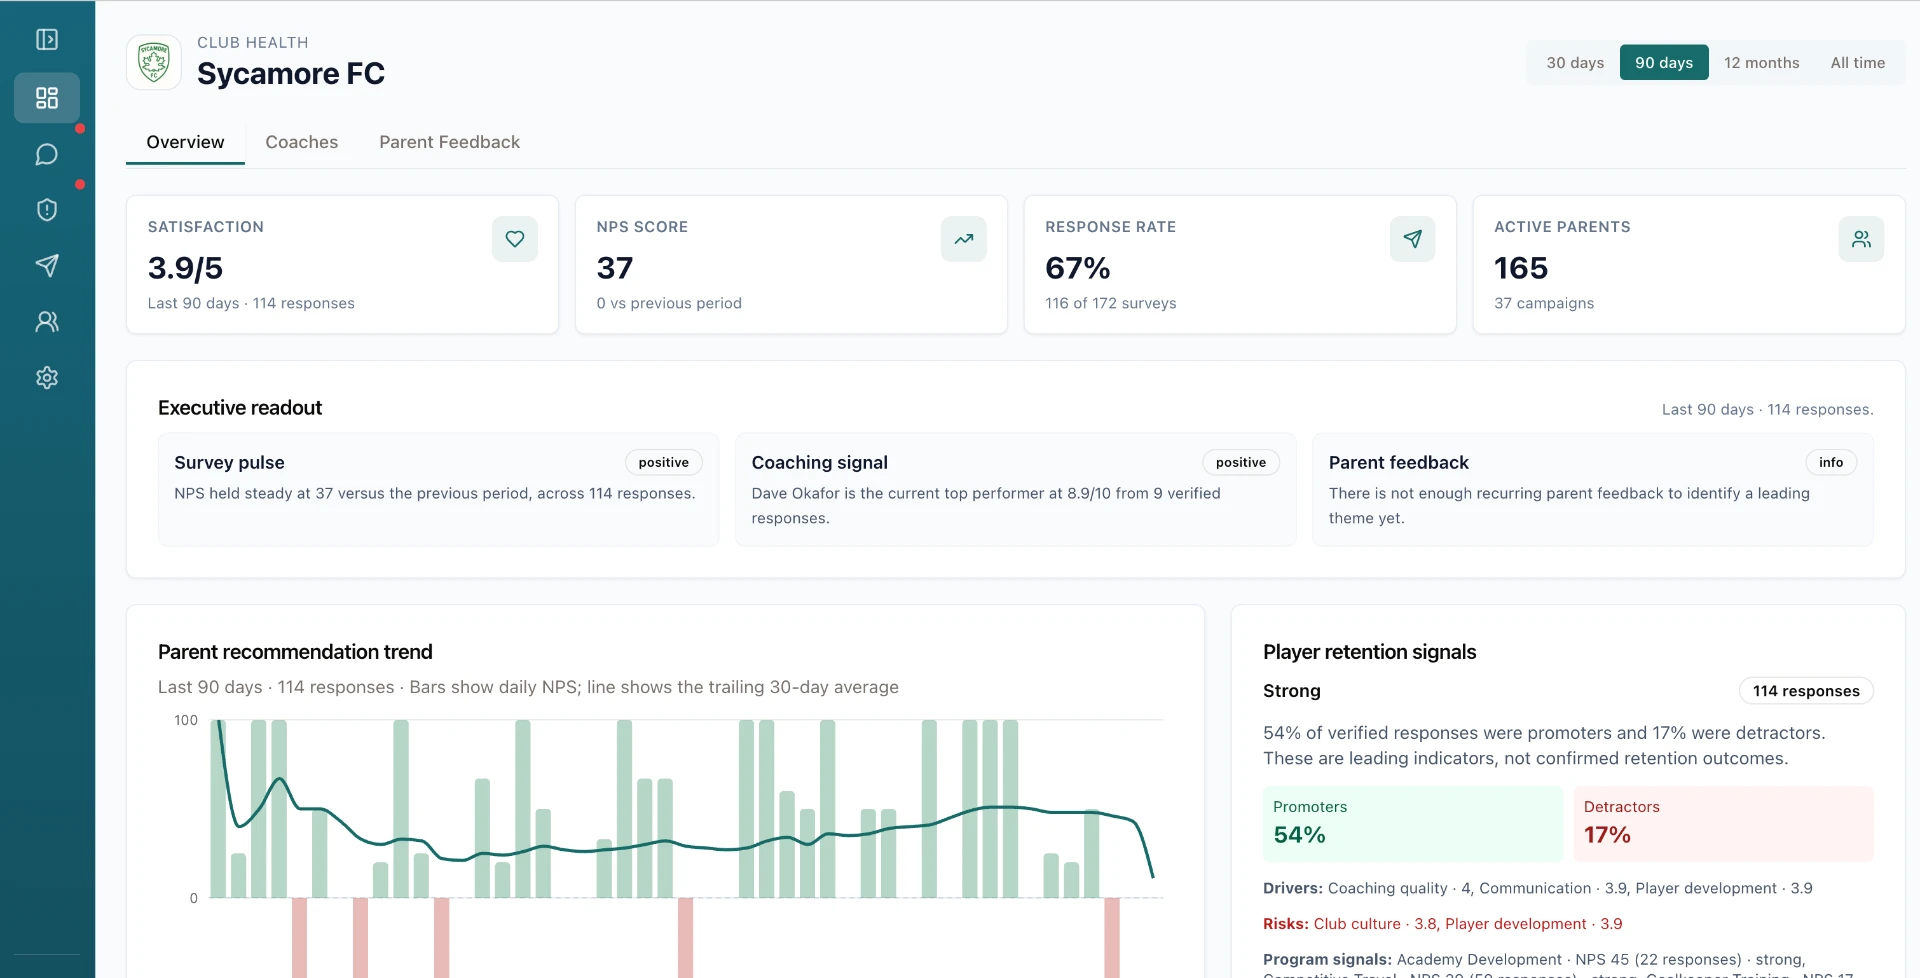Viewport: 1920px width, 978px height.
Task: Switch to the Coaches tab
Action: point(302,142)
